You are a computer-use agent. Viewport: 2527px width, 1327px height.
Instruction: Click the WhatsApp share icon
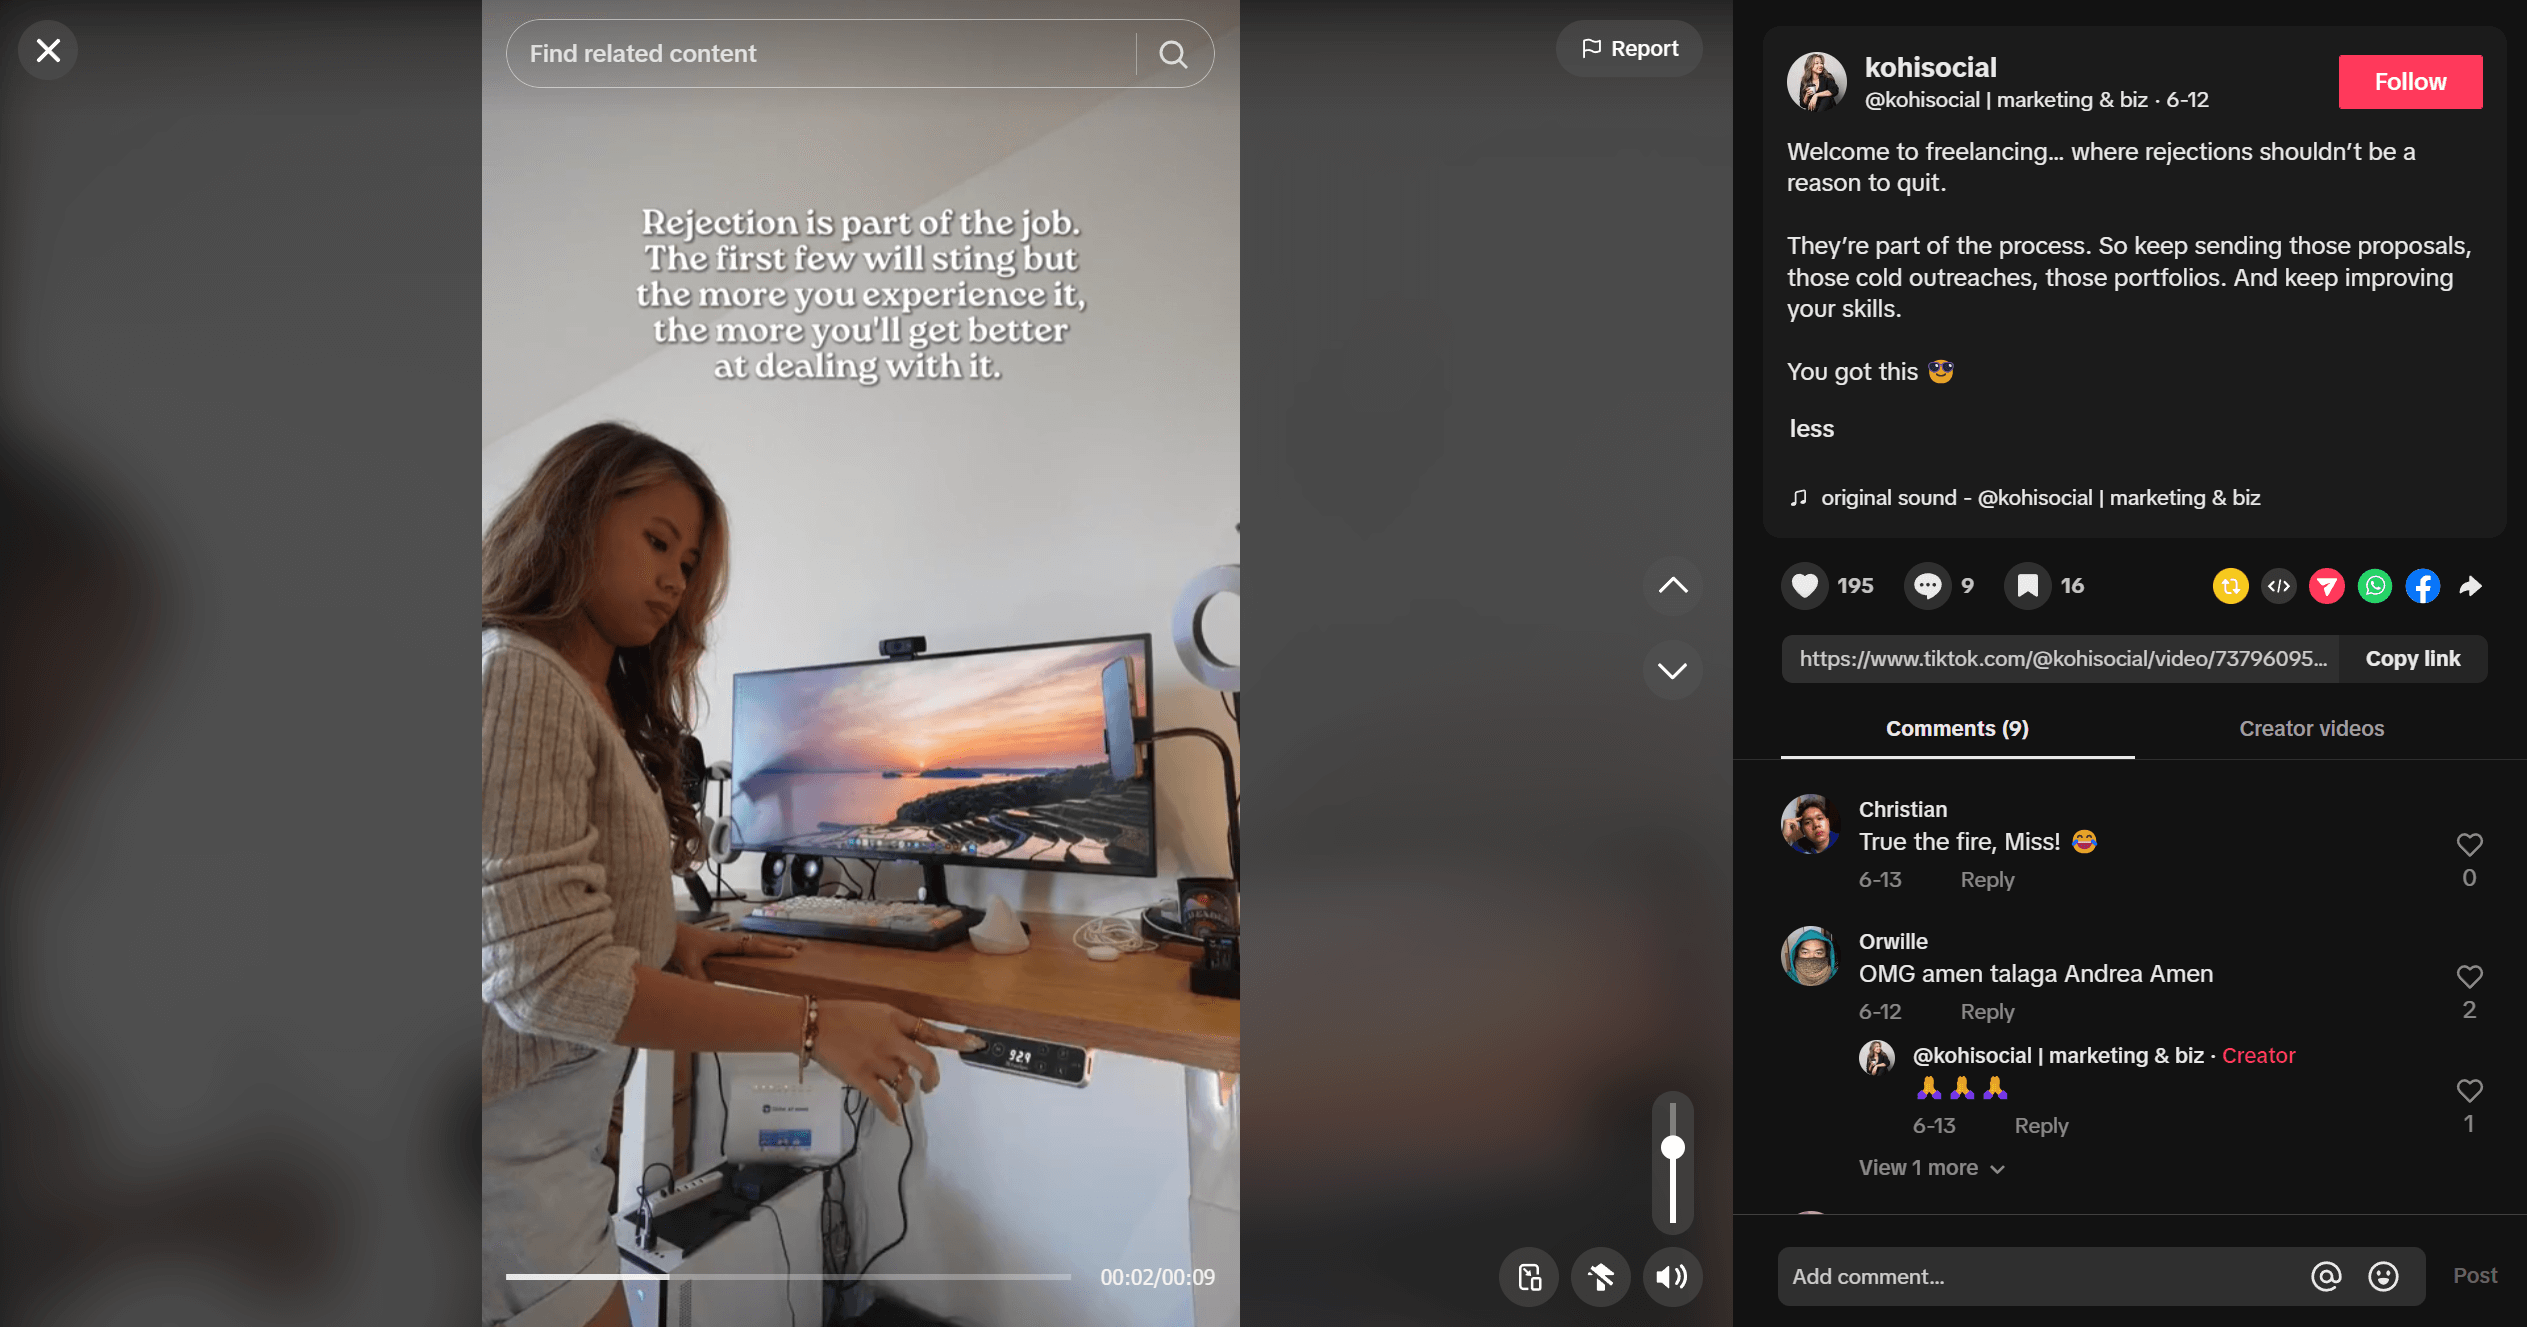2375,585
